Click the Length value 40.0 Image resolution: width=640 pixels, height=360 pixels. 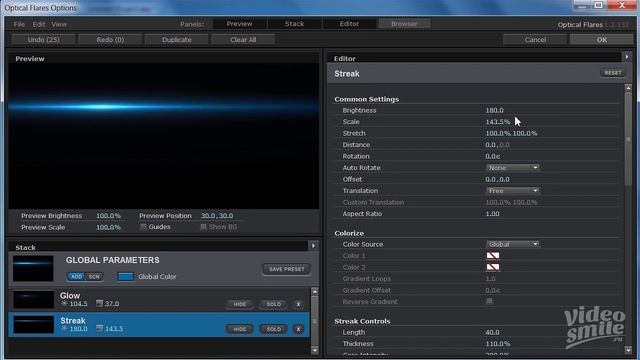coord(492,332)
